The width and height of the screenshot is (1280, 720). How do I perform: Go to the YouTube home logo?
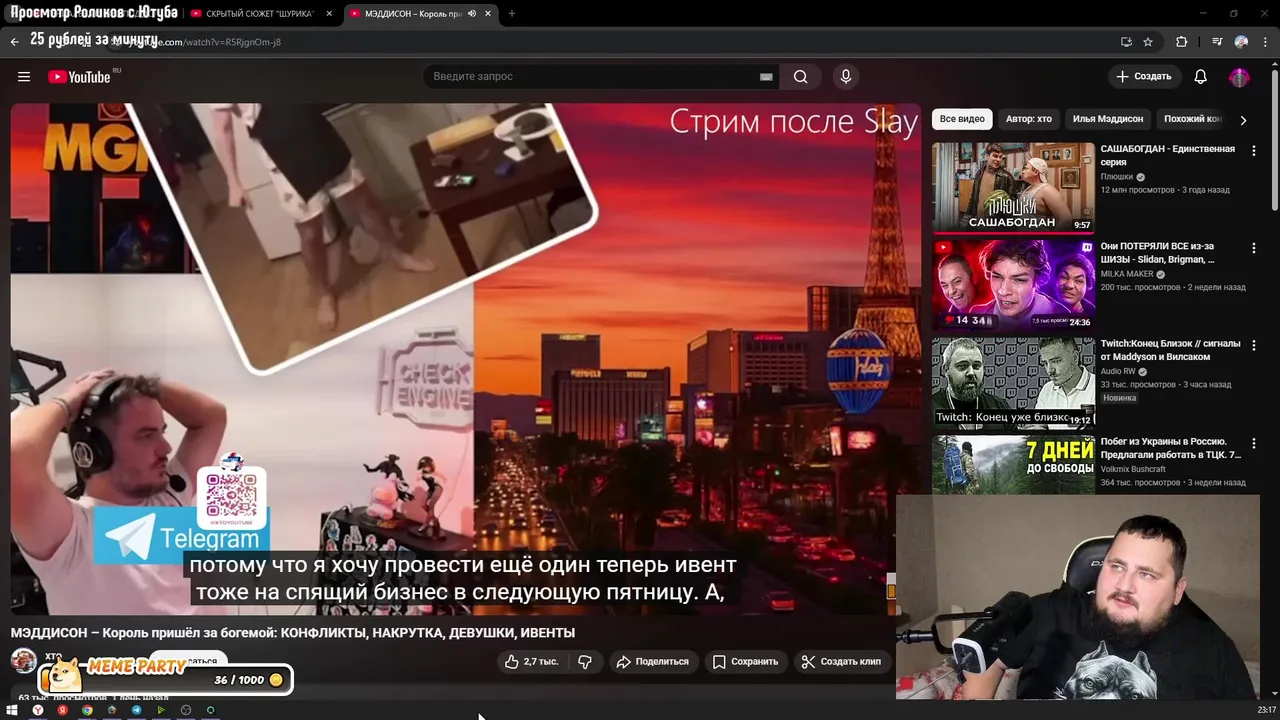(79, 77)
